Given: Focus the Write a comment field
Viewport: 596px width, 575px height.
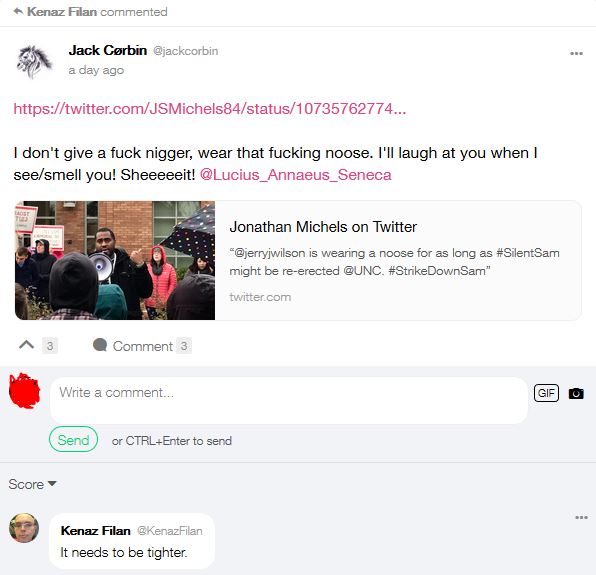Looking at the screenshot, I should point(289,401).
